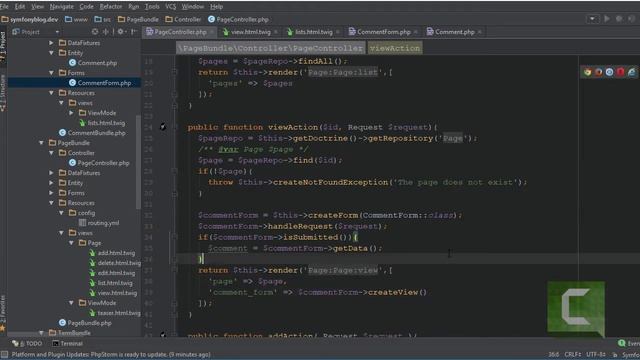Open the Terminal tool window
The width and height of the screenshot is (640, 360).
click(68, 343)
